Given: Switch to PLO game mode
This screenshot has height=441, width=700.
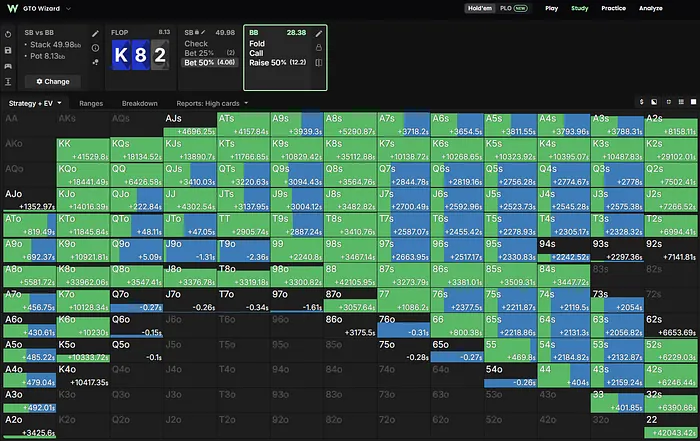Looking at the screenshot, I should coord(513,8).
